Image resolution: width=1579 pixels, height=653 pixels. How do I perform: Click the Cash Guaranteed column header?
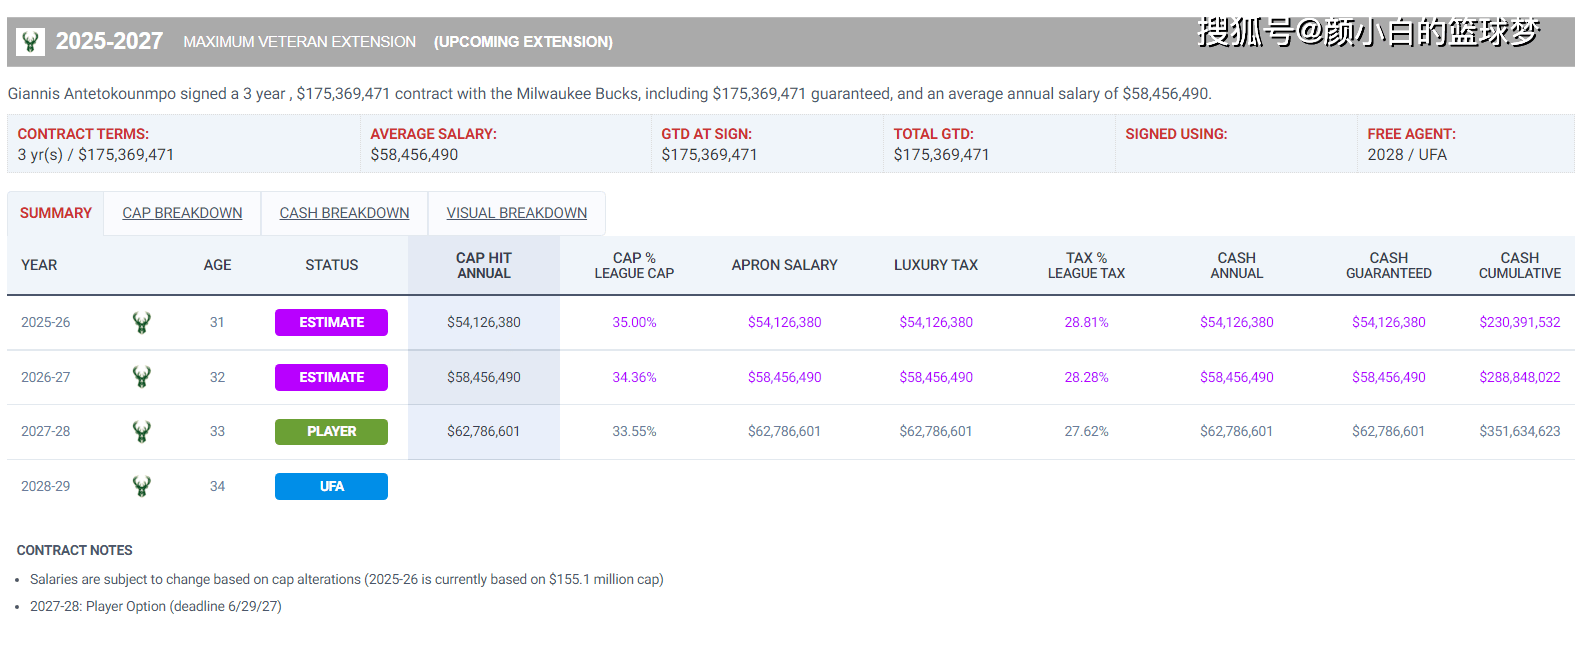1389,265
